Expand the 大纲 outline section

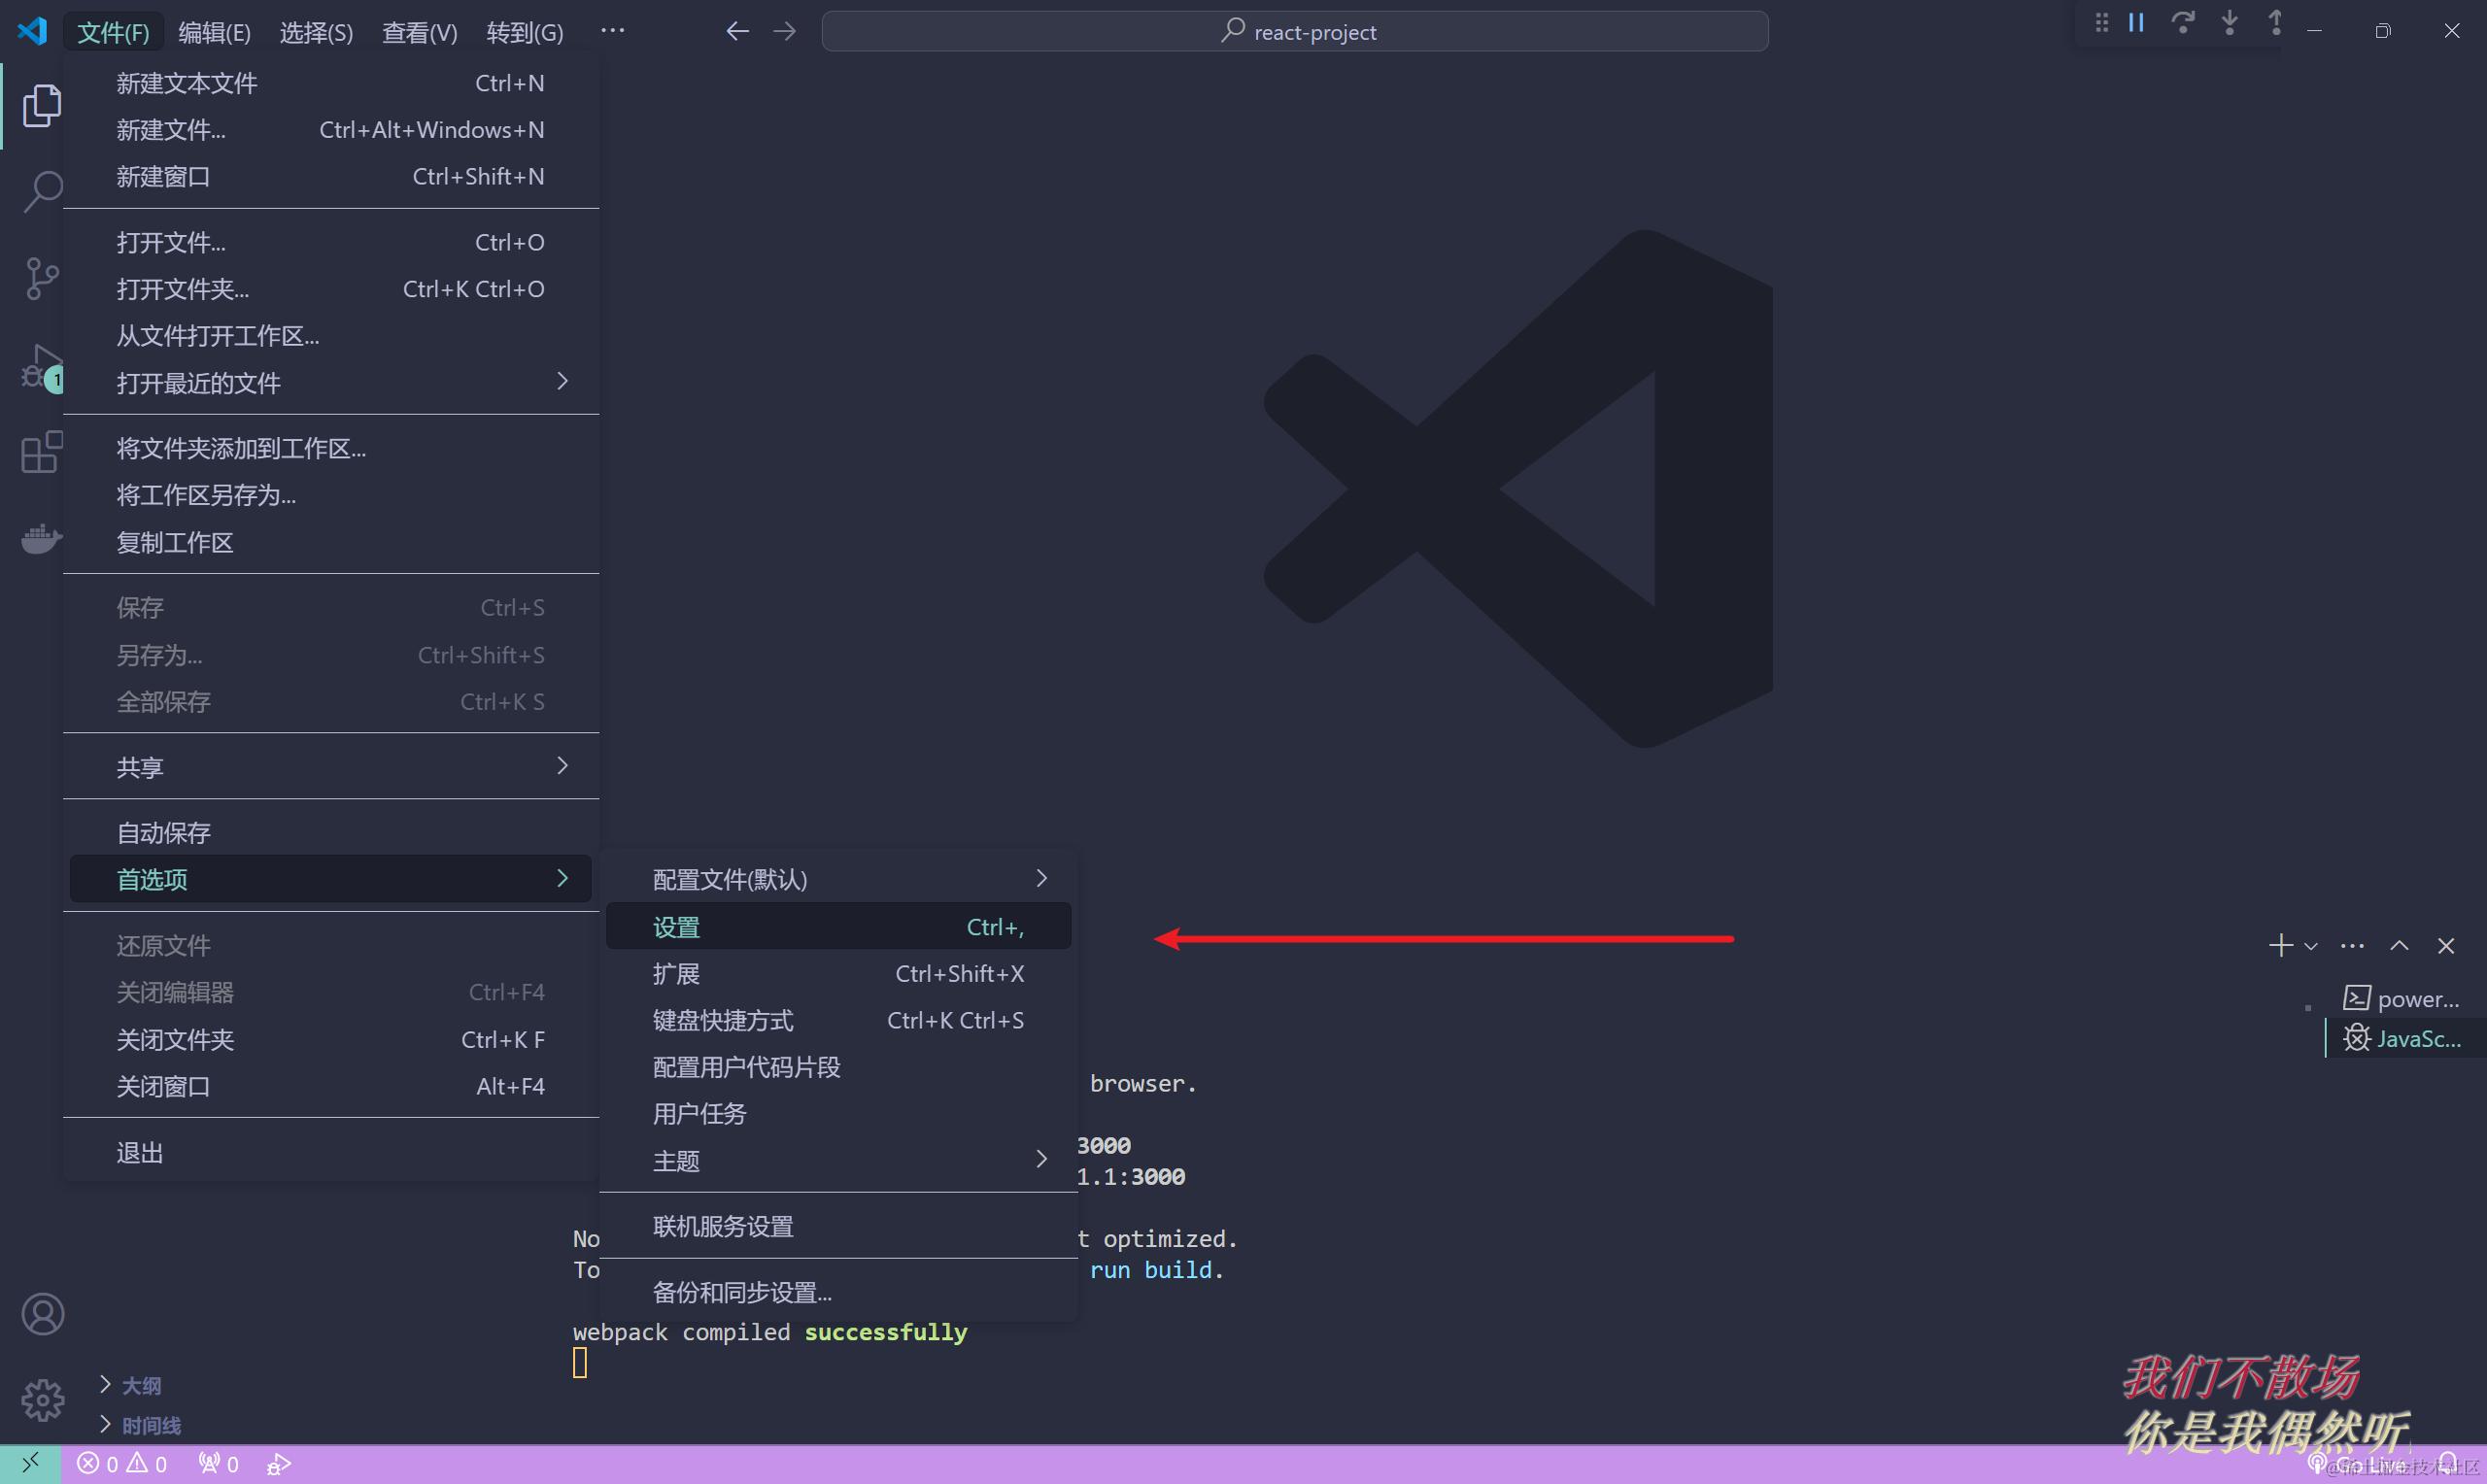coord(140,1385)
